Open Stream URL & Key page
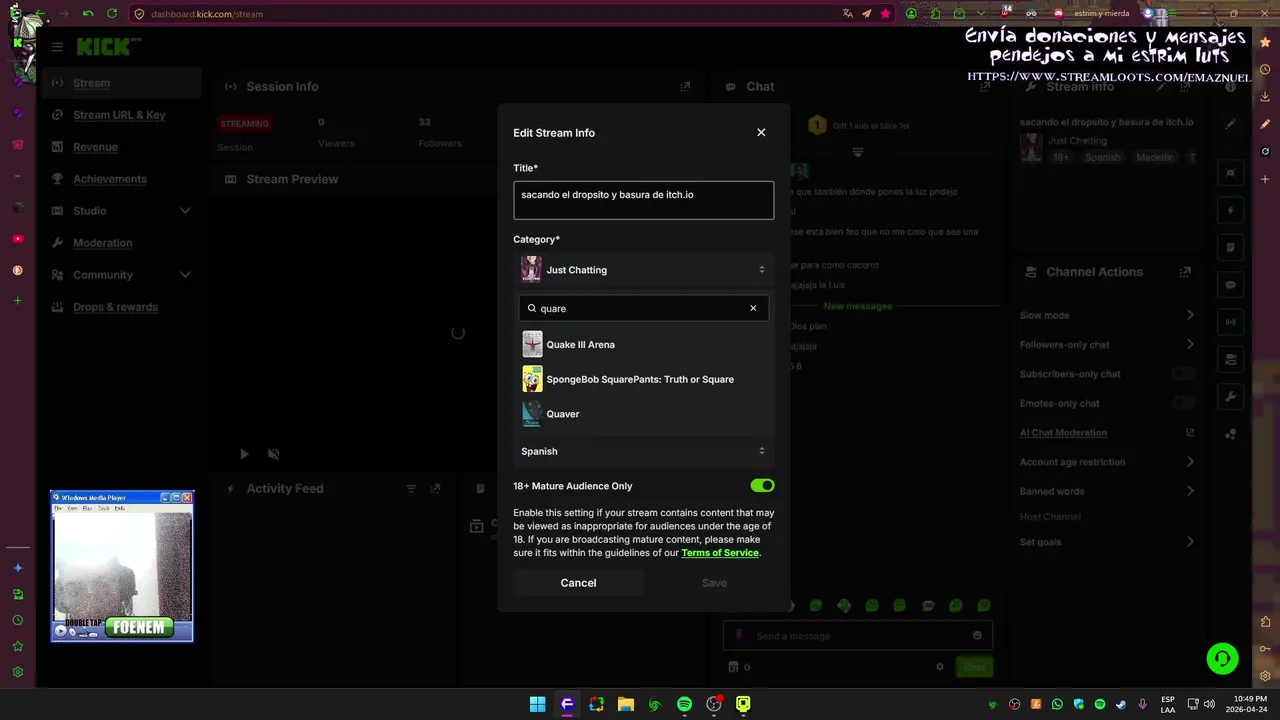Viewport: 1280px width, 720px height. click(x=119, y=115)
